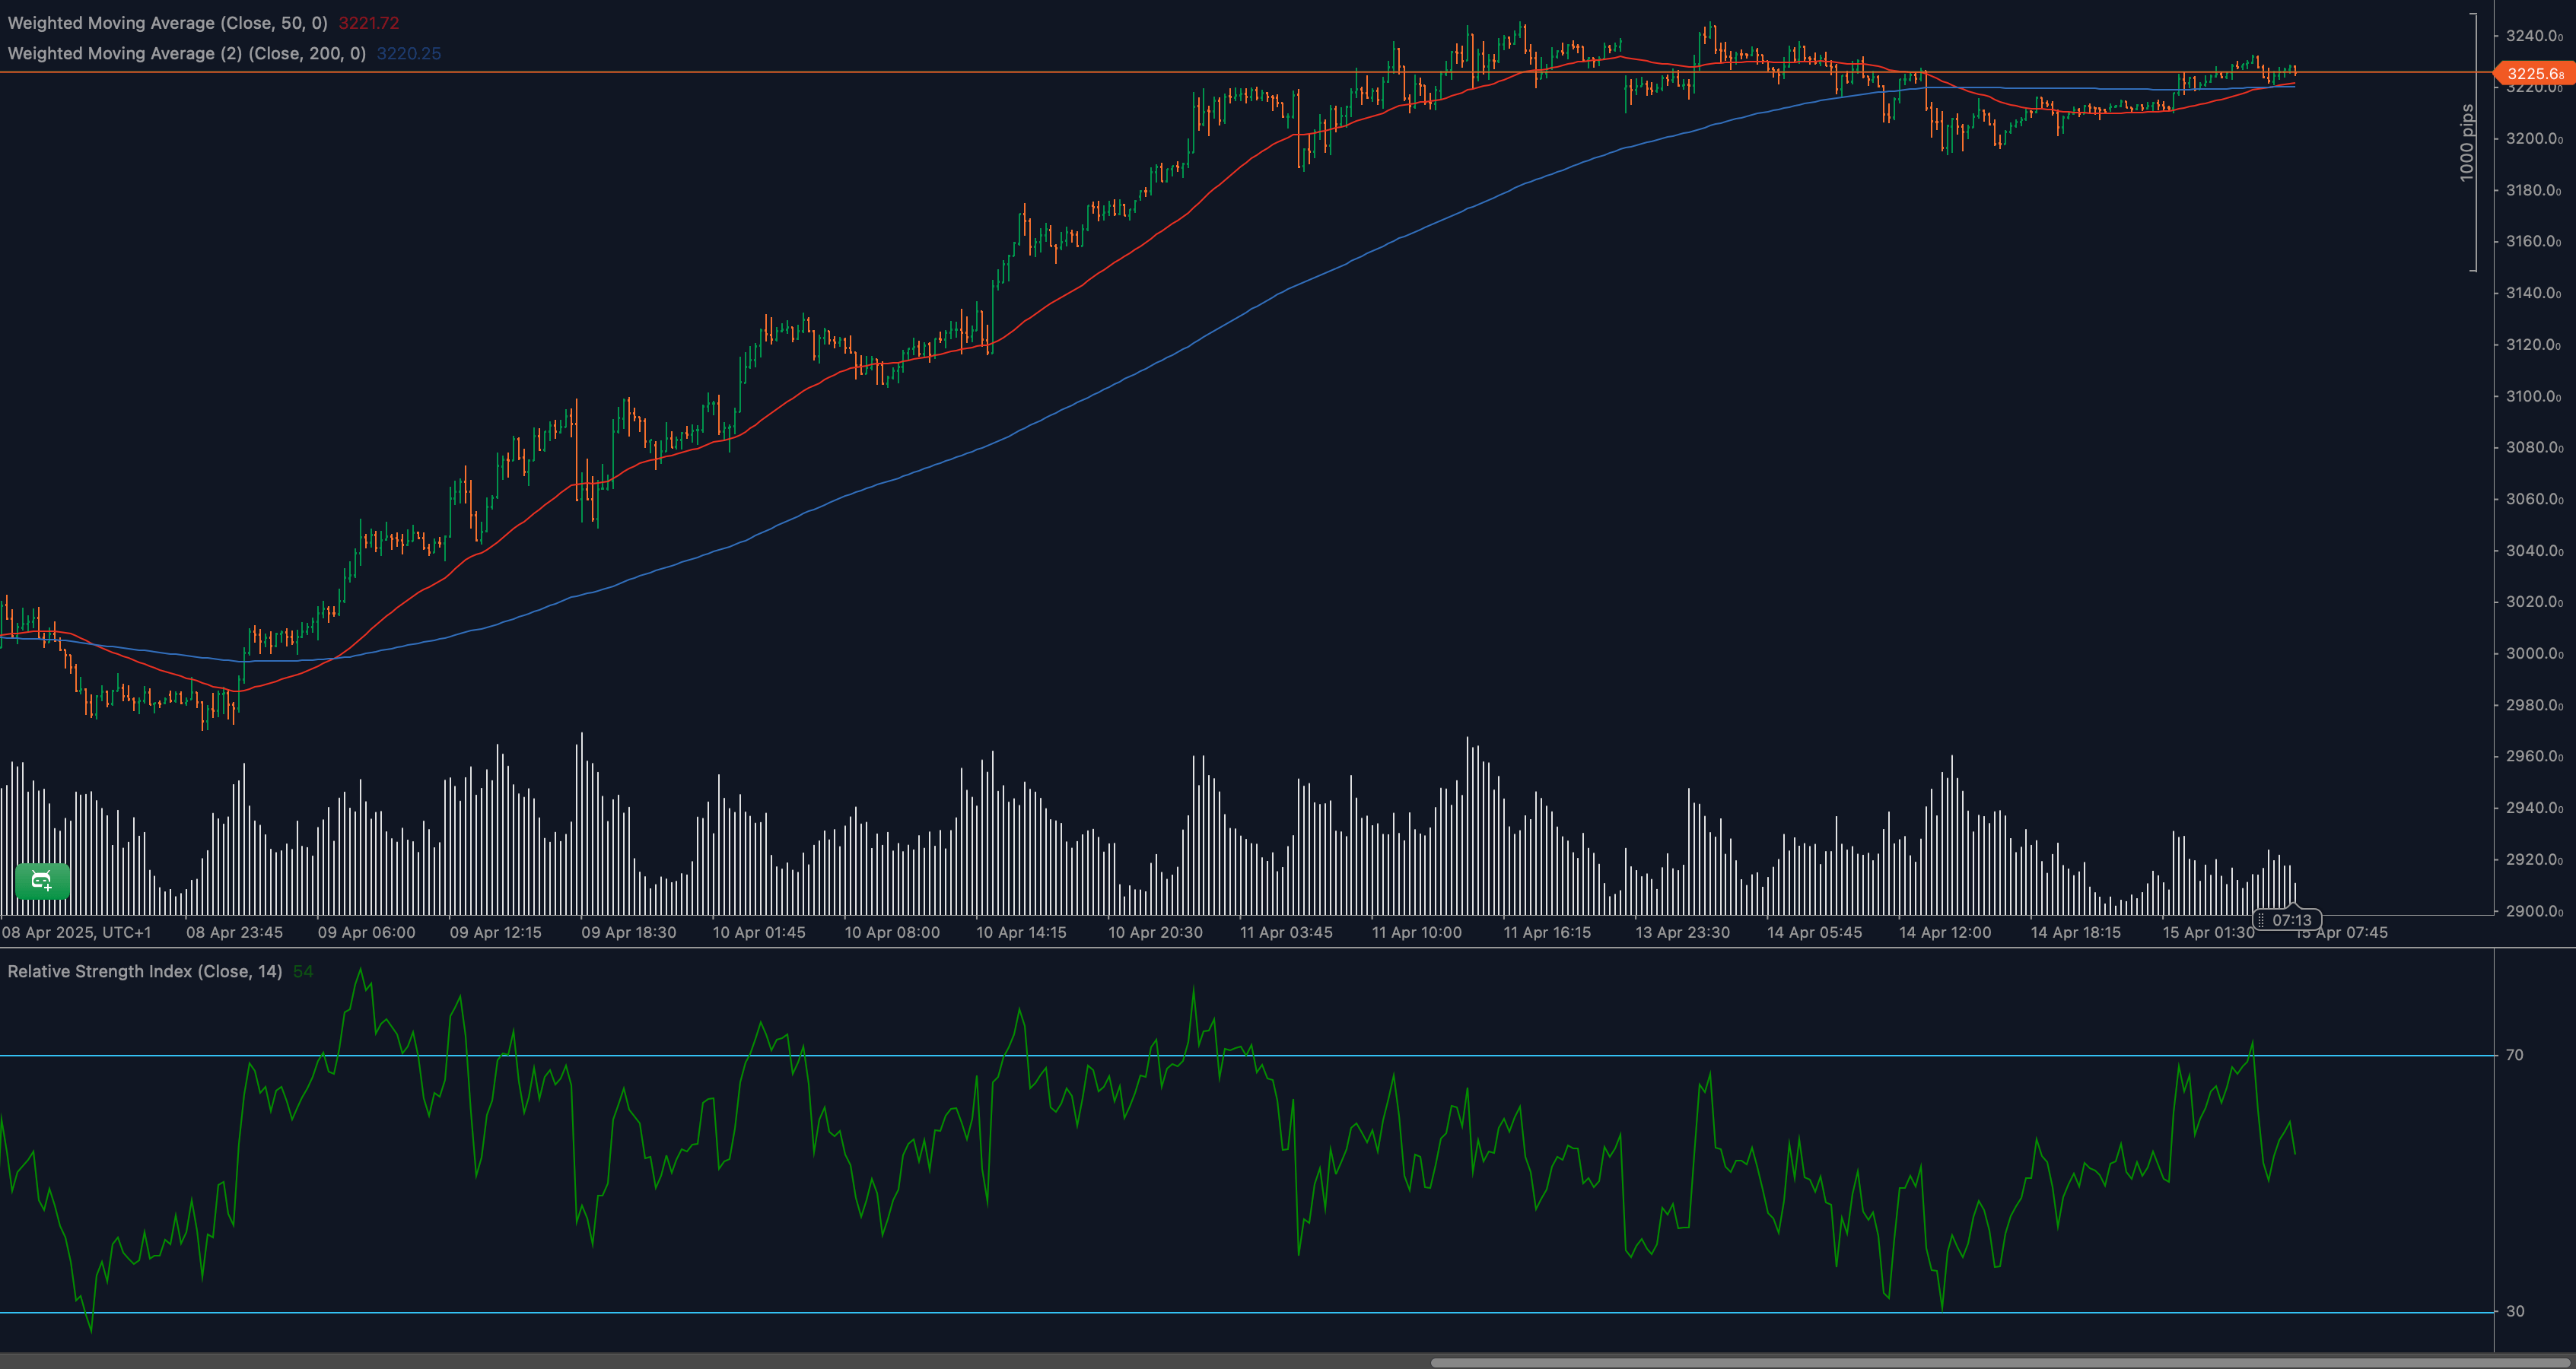Click the 14 Apr 05:45 time label
This screenshot has height=1369, width=2576.
(1814, 932)
